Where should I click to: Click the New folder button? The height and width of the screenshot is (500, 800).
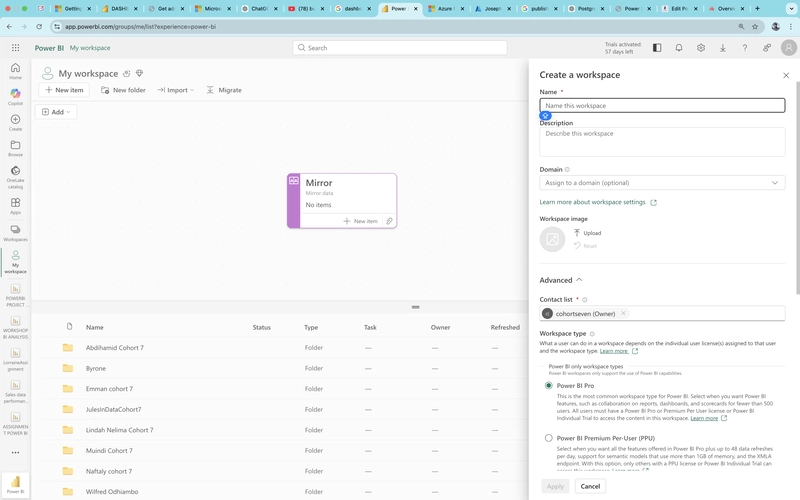(123, 90)
